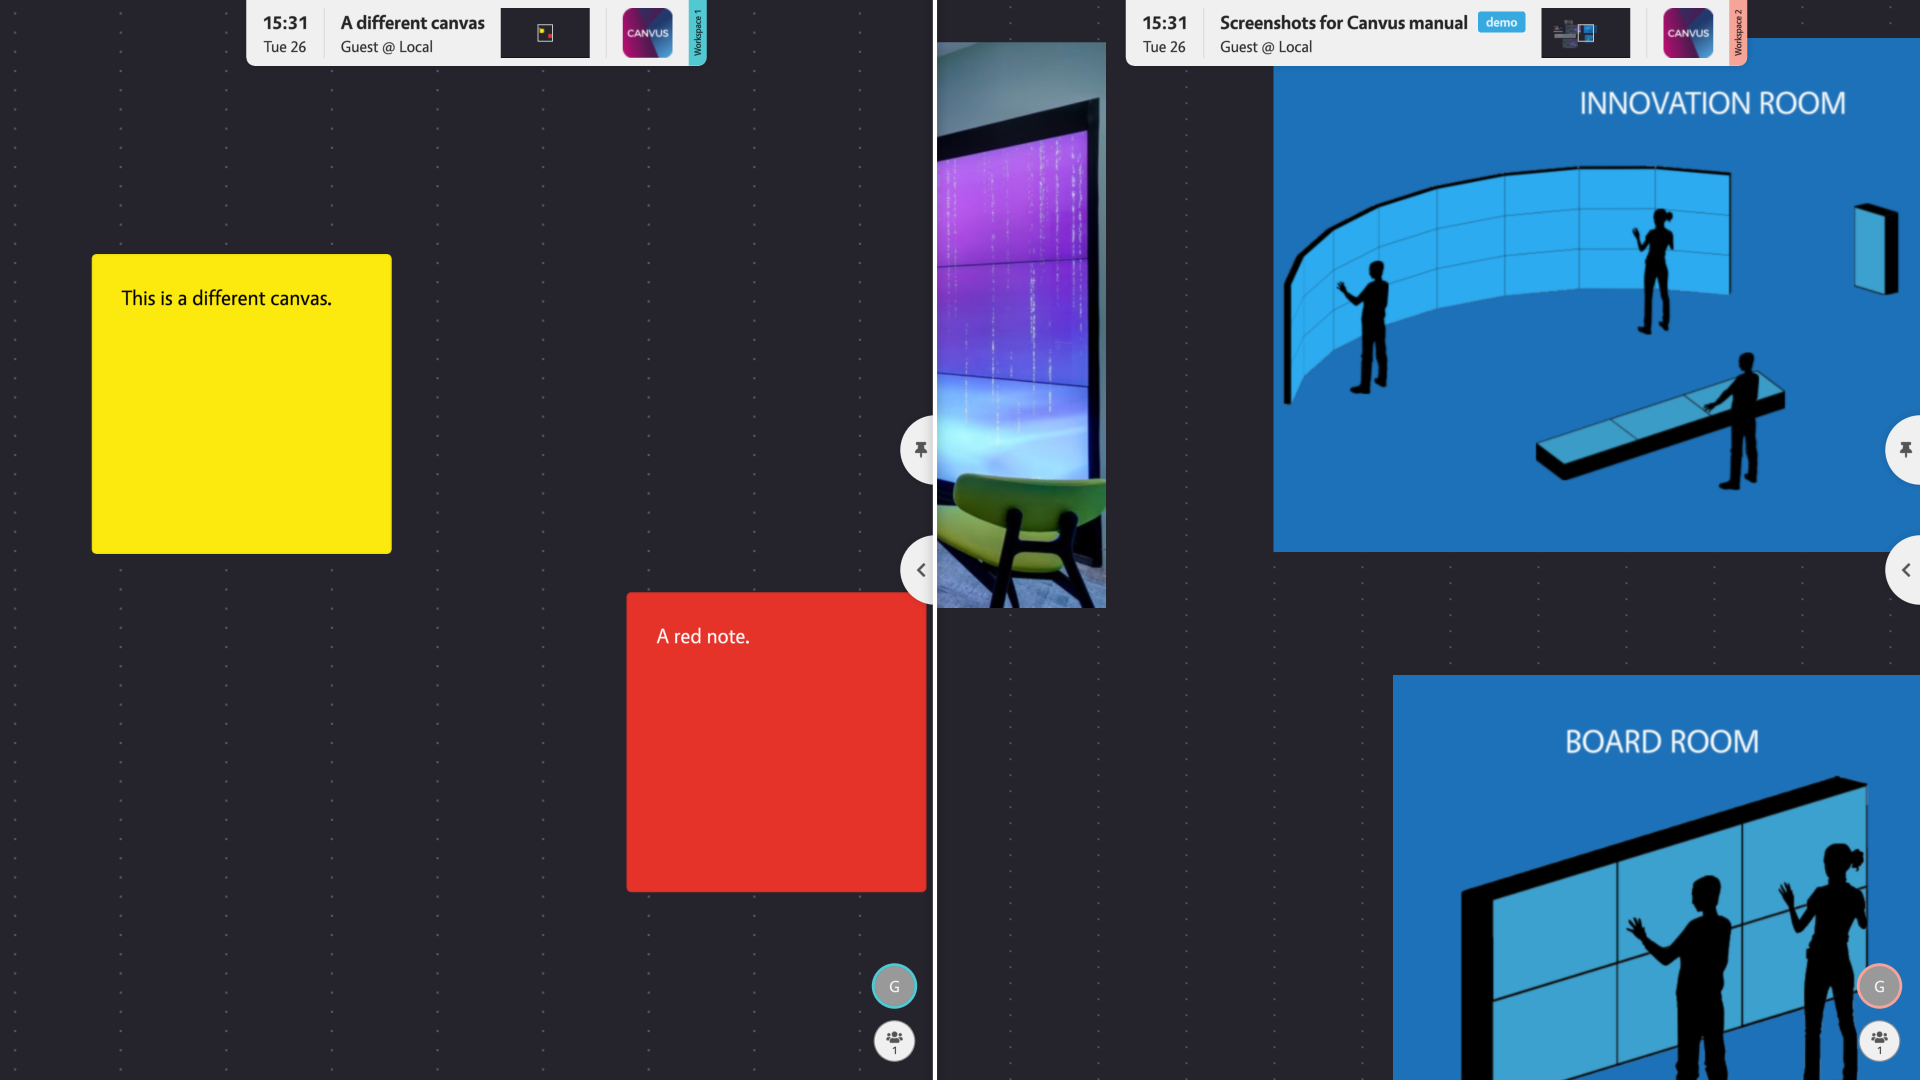Select the yellow note saying This is a different canvas
The image size is (1920, 1080).
point(240,402)
